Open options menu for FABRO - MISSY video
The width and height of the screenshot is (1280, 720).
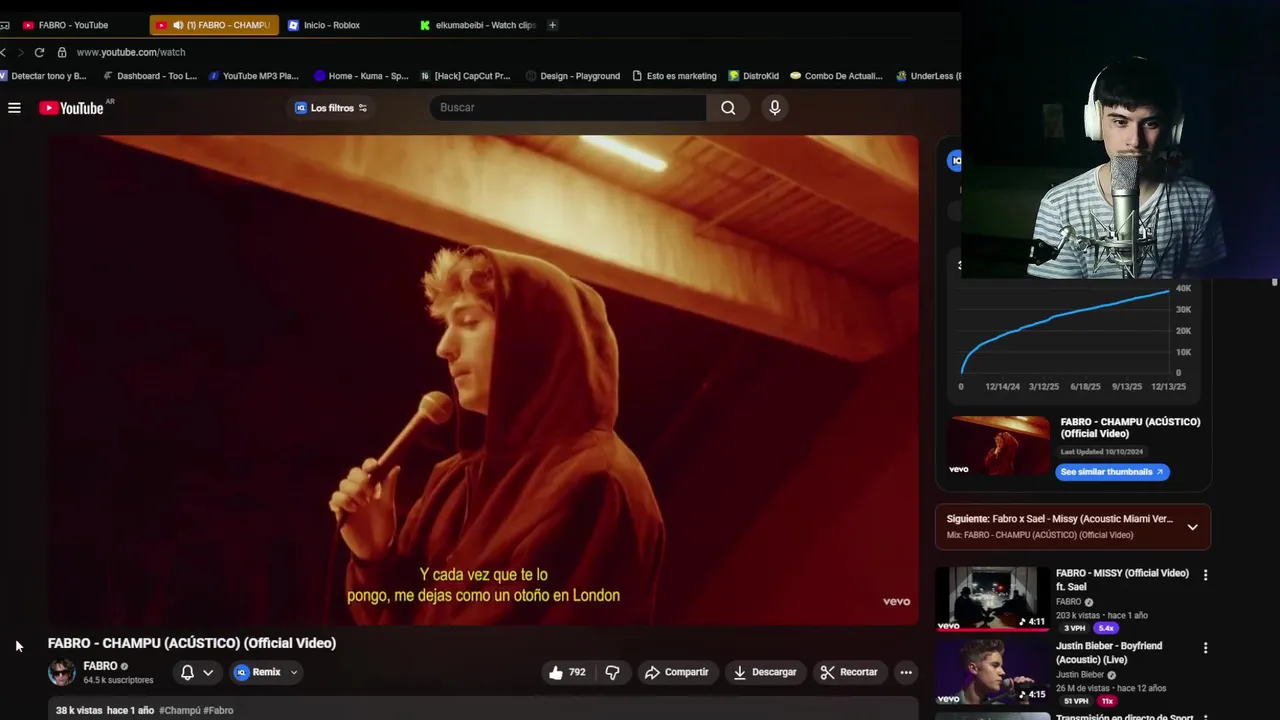(1205, 575)
